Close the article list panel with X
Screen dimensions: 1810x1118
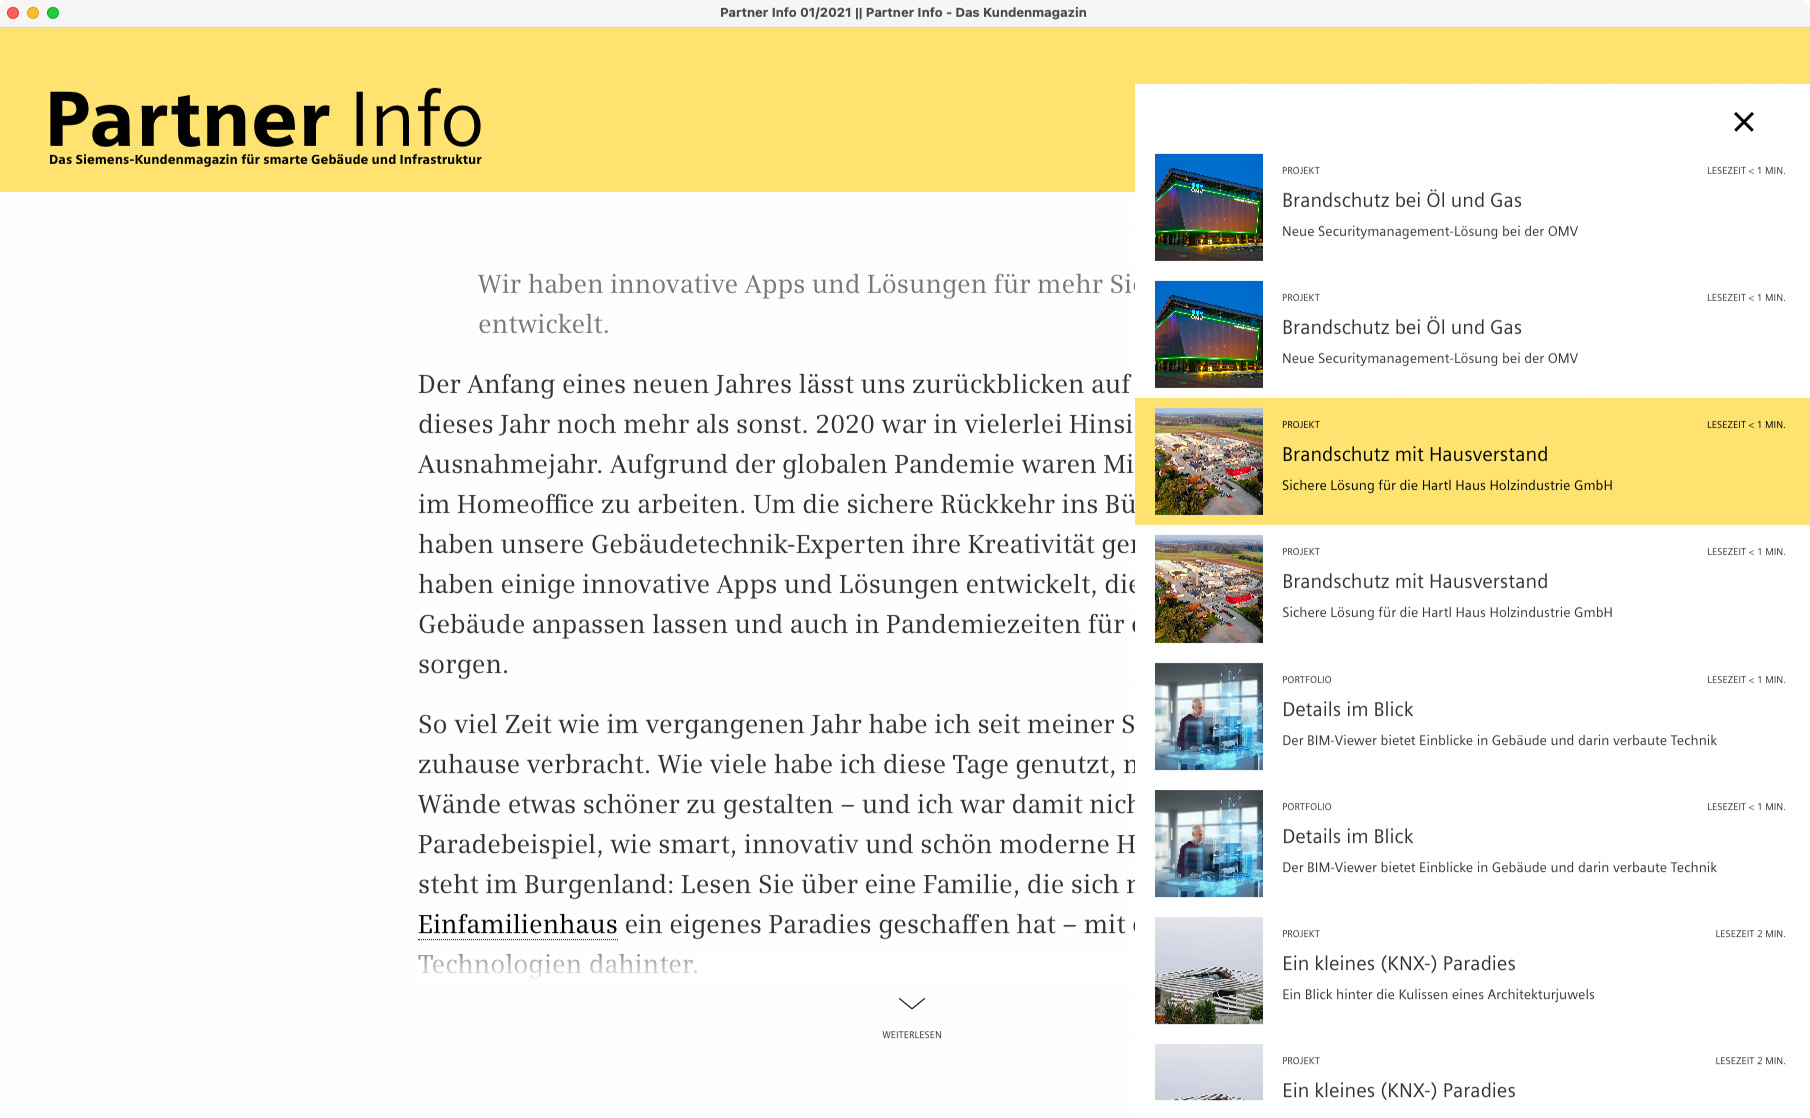pyautogui.click(x=1743, y=122)
